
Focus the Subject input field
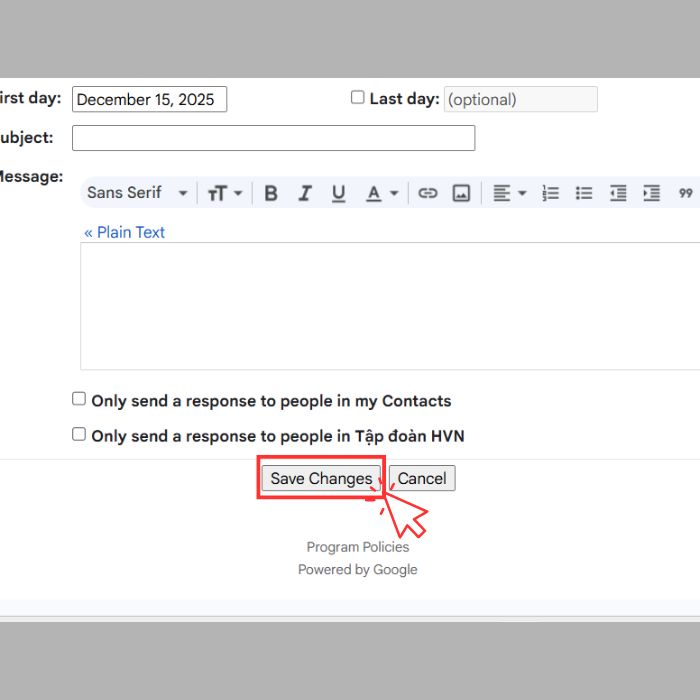[274, 138]
